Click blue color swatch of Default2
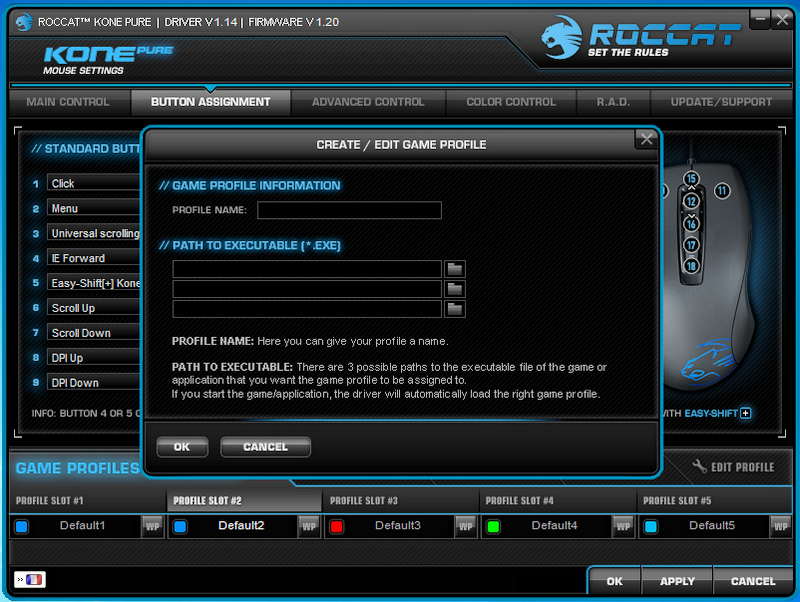This screenshot has width=800, height=602. tap(180, 526)
